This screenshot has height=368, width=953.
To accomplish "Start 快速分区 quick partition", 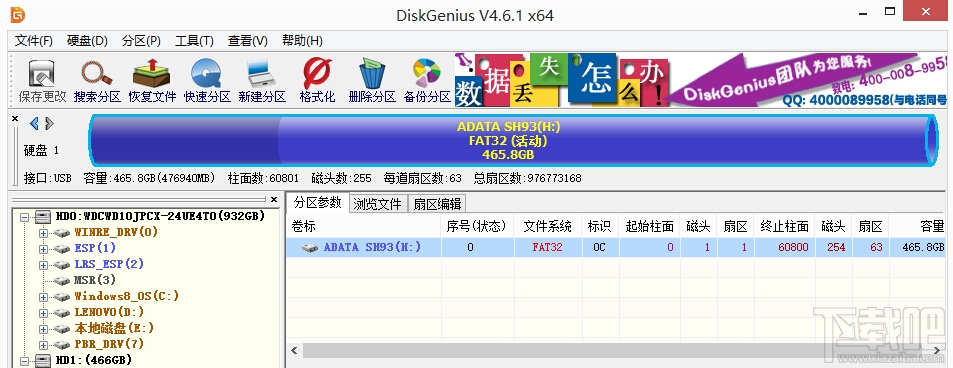I will (x=207, y=81).
